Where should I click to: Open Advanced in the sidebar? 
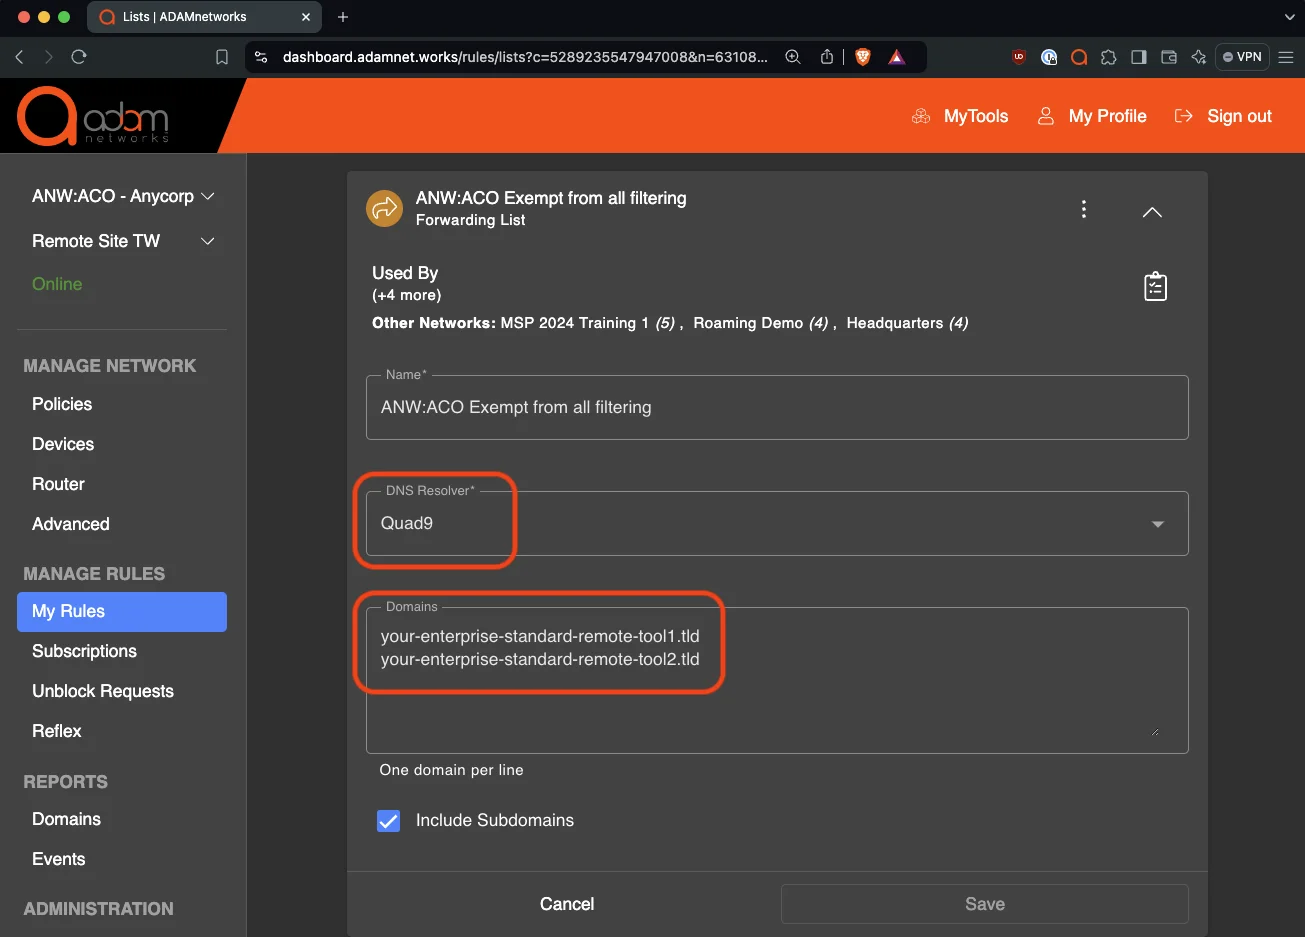tap(71, 524)
